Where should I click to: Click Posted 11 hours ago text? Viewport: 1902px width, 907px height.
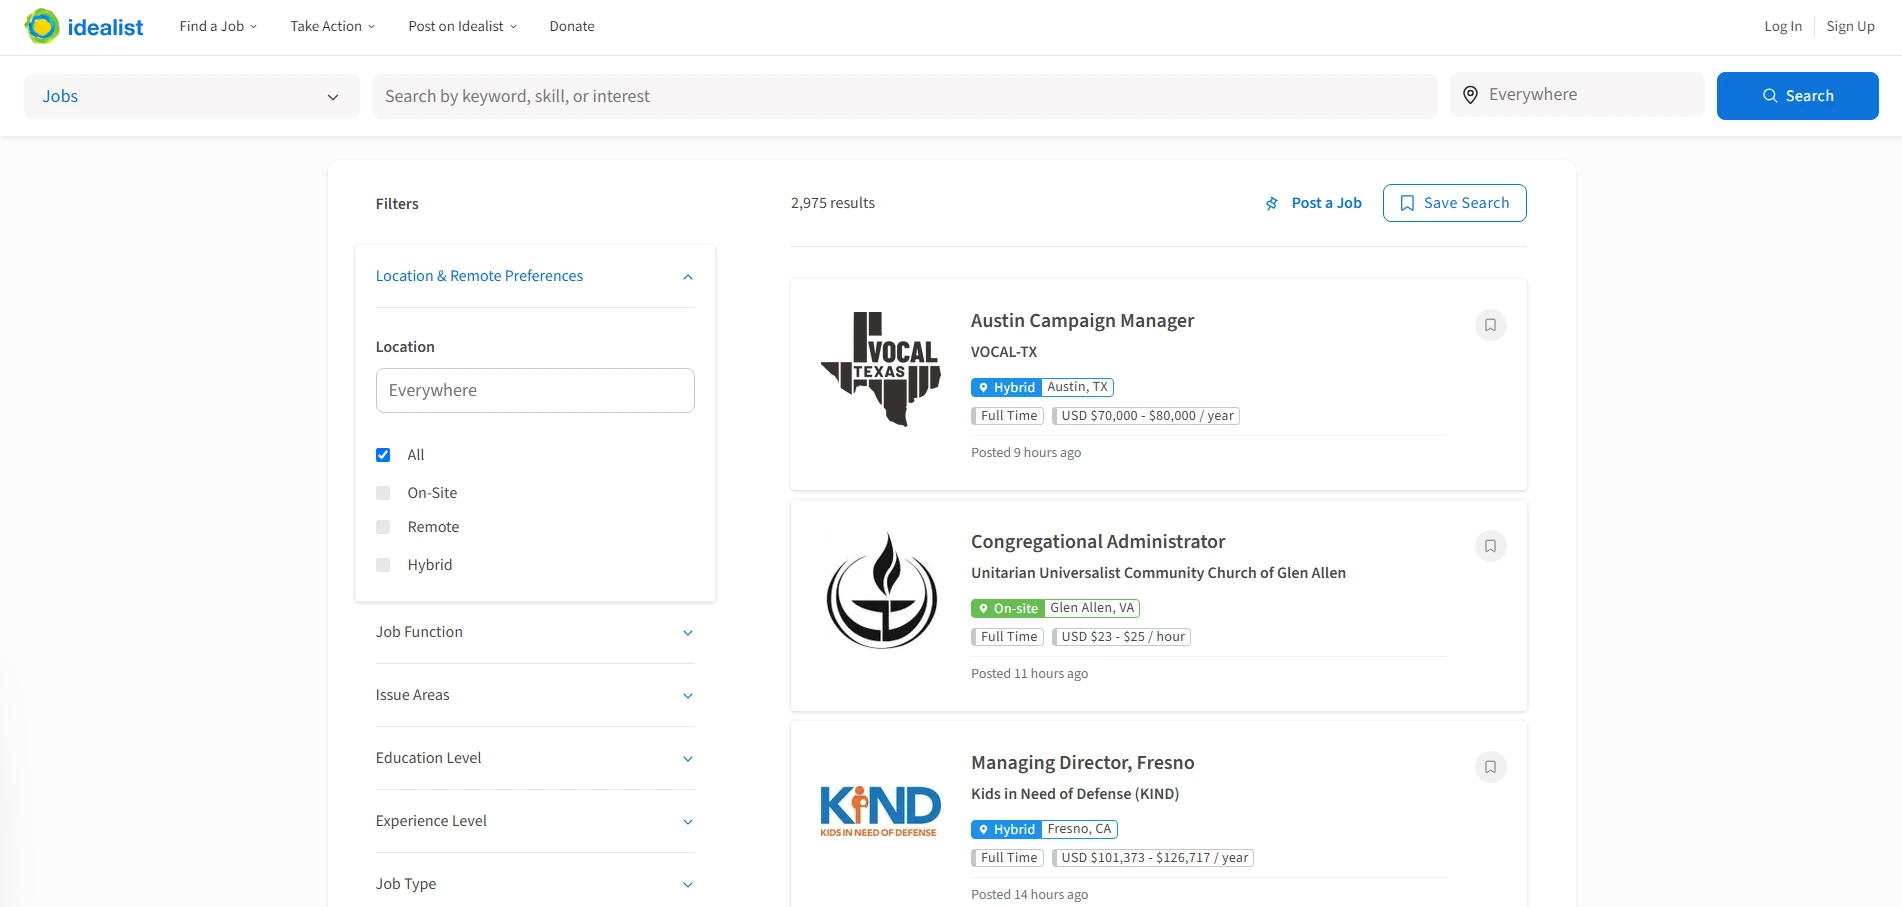(x=1029, y=674)
